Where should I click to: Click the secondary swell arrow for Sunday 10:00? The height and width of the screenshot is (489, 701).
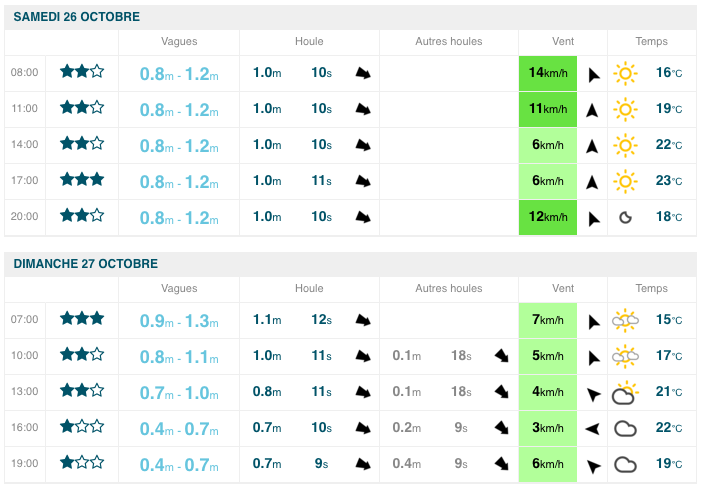pos(501,356)
